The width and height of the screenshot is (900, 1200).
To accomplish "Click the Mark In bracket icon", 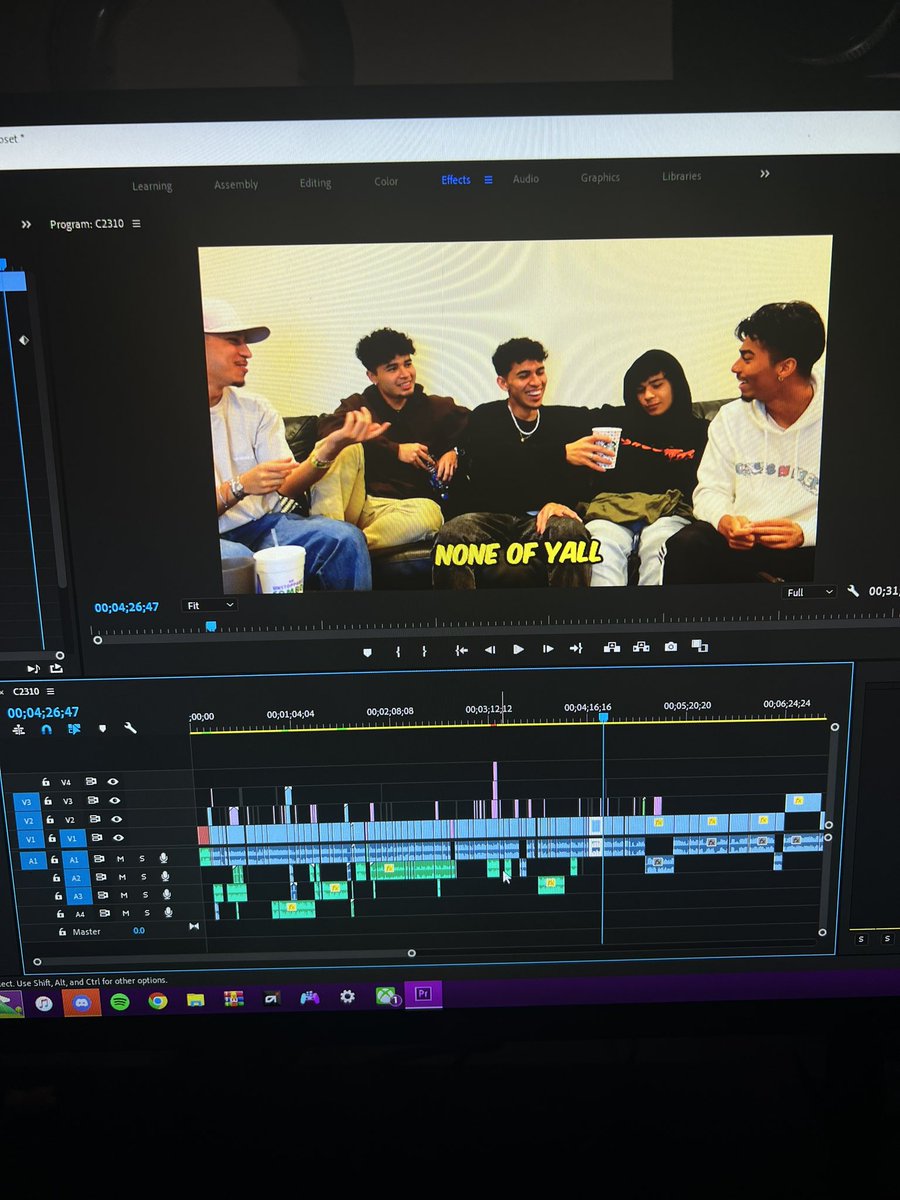I will 397,651.
